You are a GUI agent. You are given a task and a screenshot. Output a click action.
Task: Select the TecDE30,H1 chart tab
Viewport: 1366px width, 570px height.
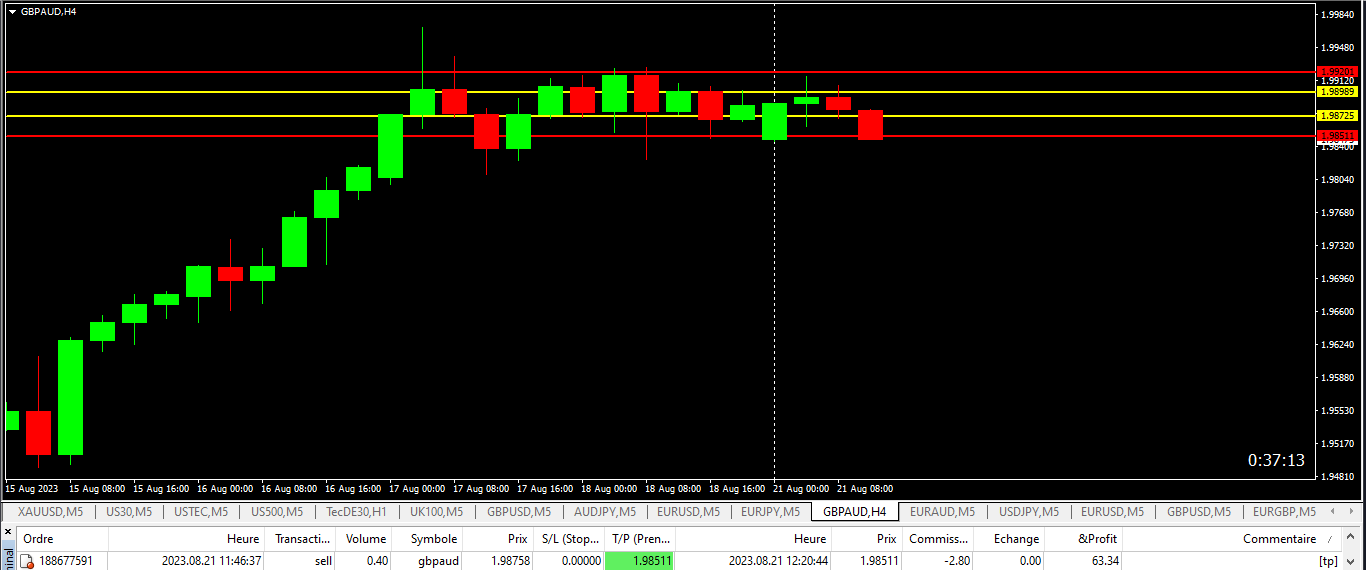point(356,512)
